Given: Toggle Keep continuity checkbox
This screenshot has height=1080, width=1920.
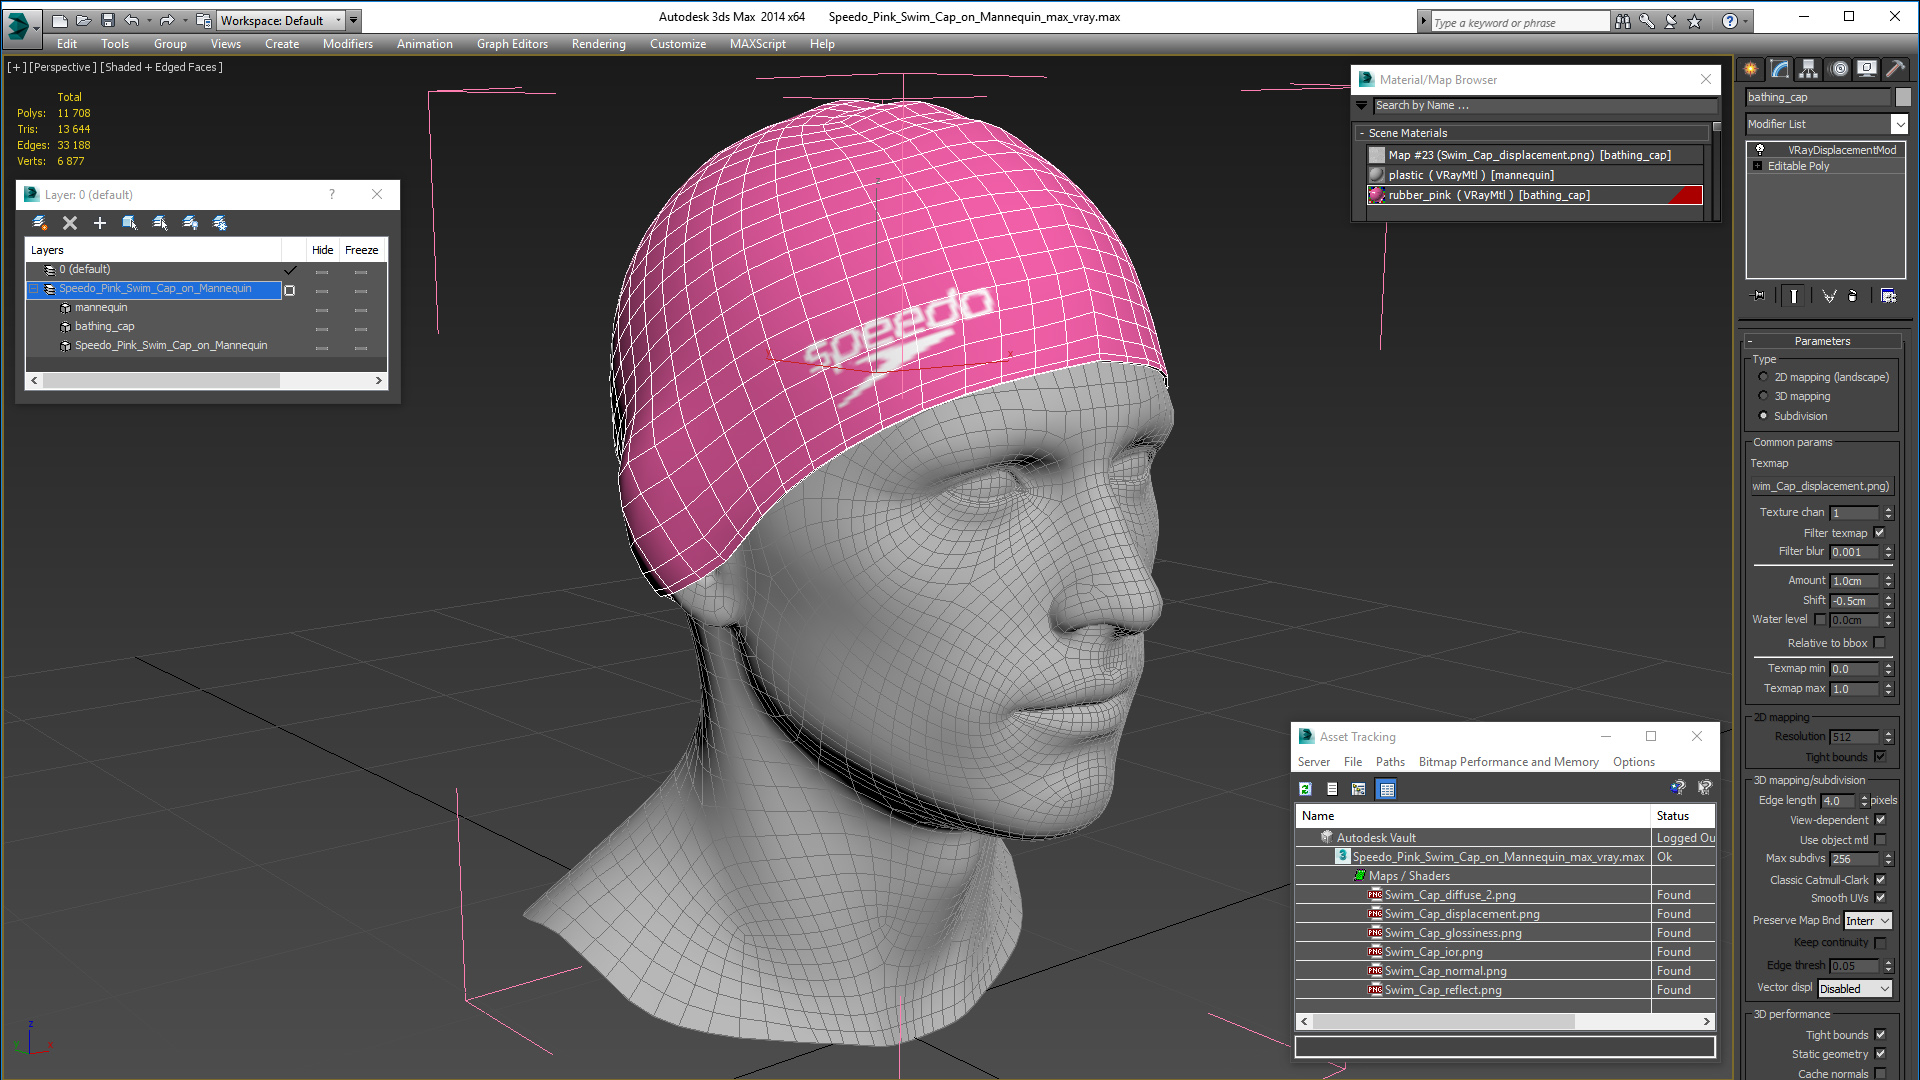Looking at the screenshot, I should [x=1880, y=943].
